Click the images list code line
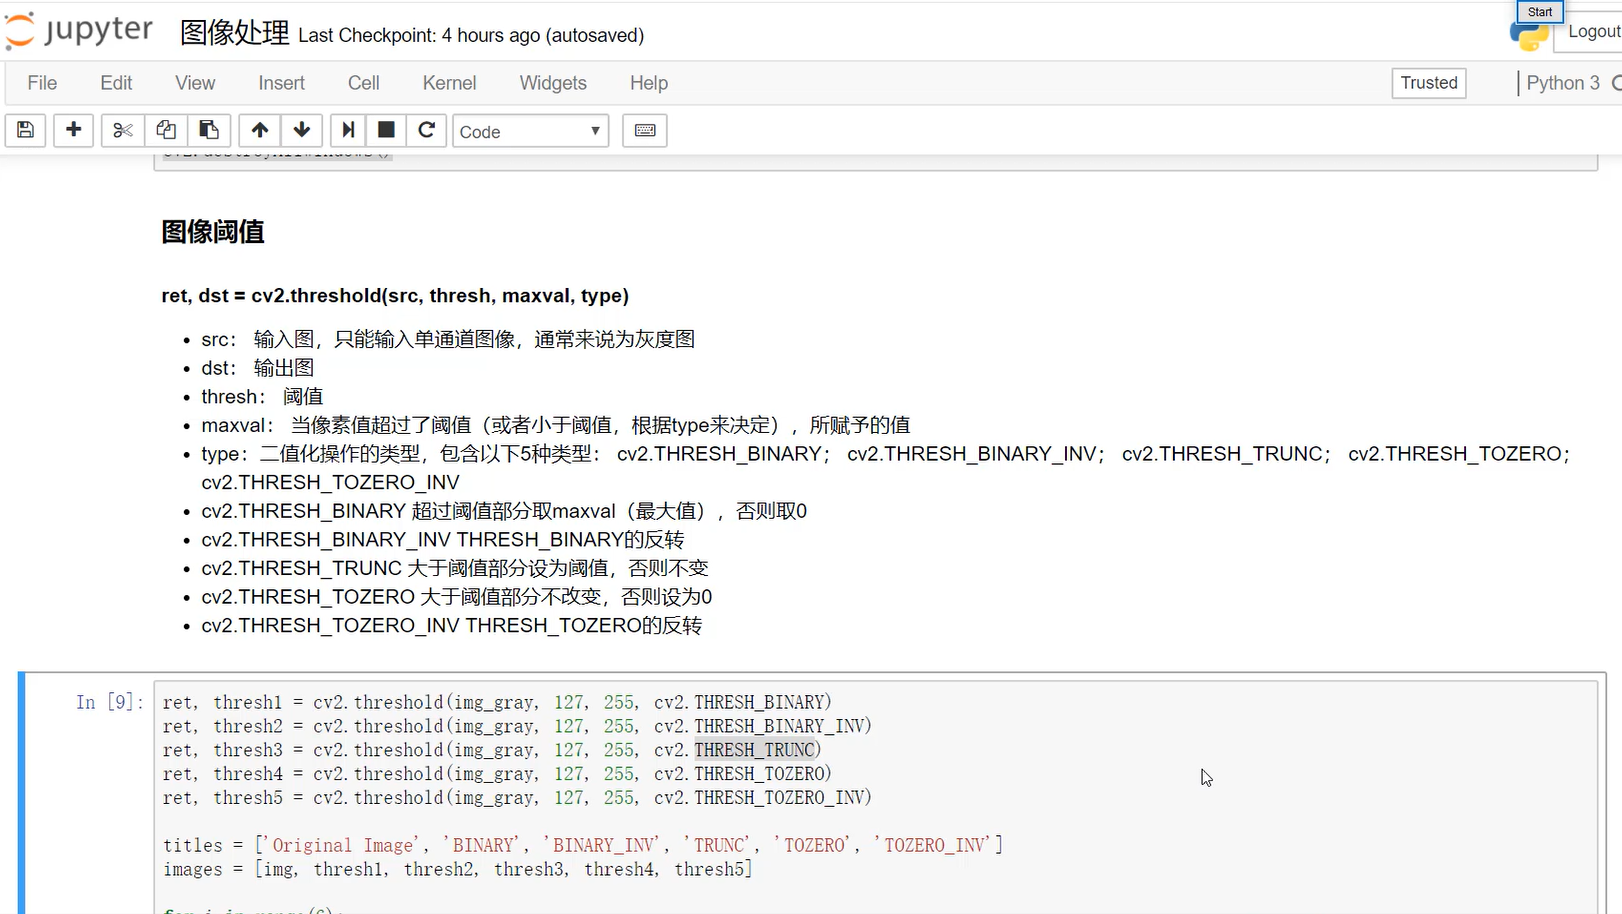 coord(458,870)
